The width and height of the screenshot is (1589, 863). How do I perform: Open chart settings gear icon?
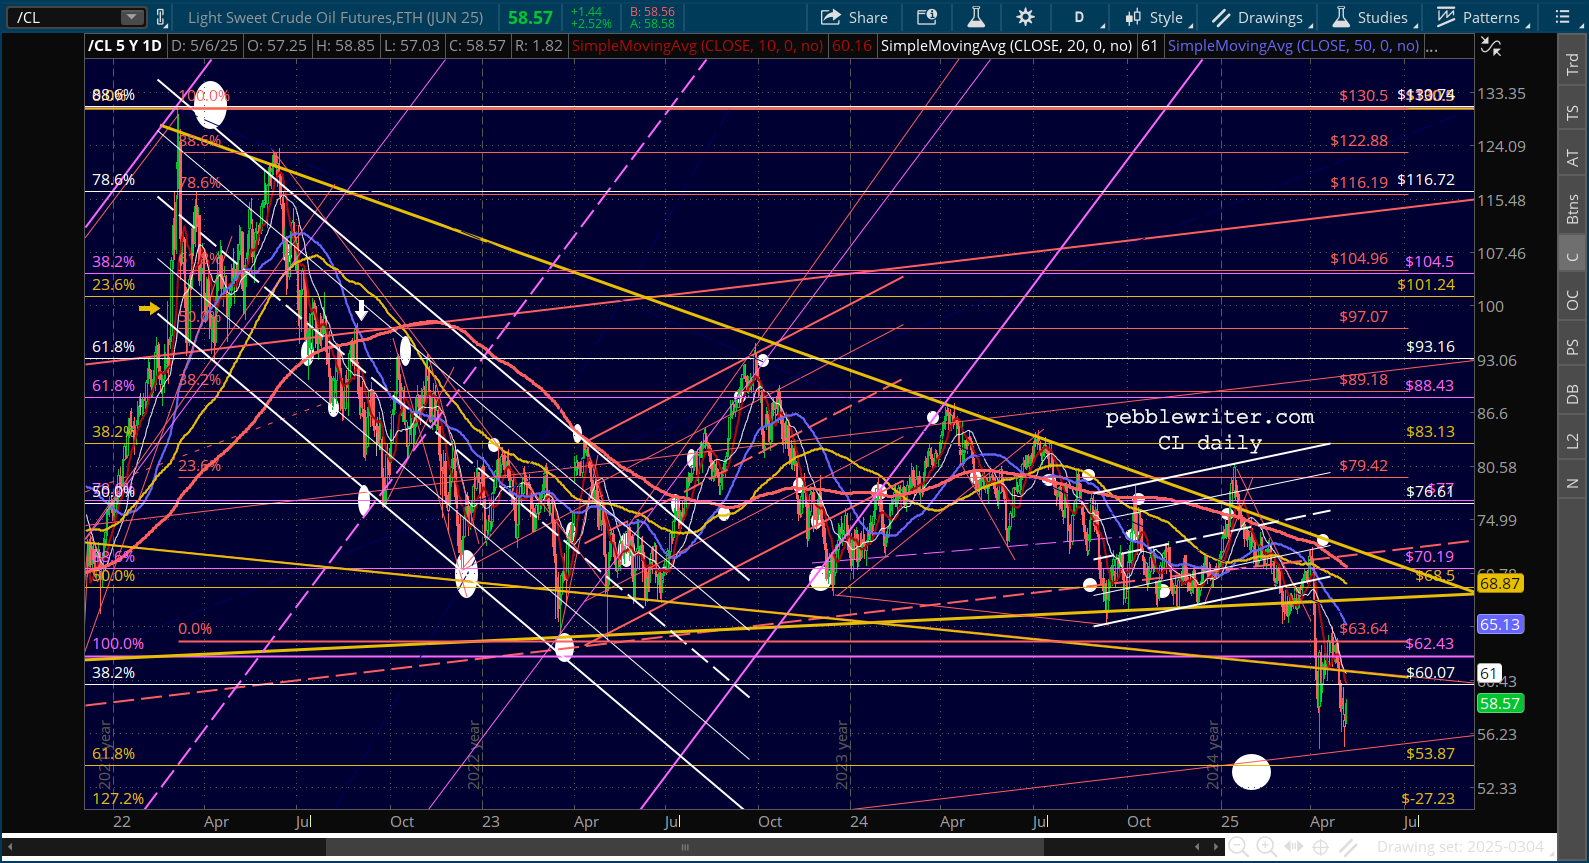(x=1025, y=17)
